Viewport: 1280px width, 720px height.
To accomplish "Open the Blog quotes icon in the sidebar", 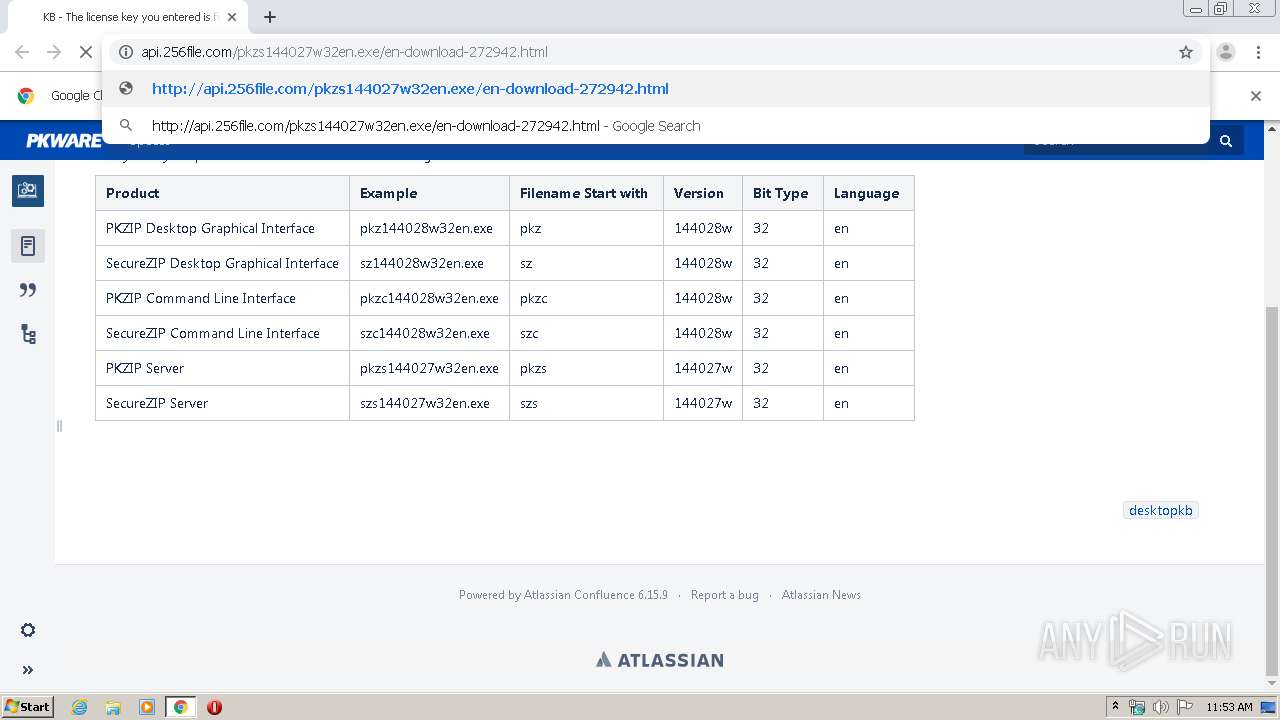I will pyautogui.click(x=28, y=290).
